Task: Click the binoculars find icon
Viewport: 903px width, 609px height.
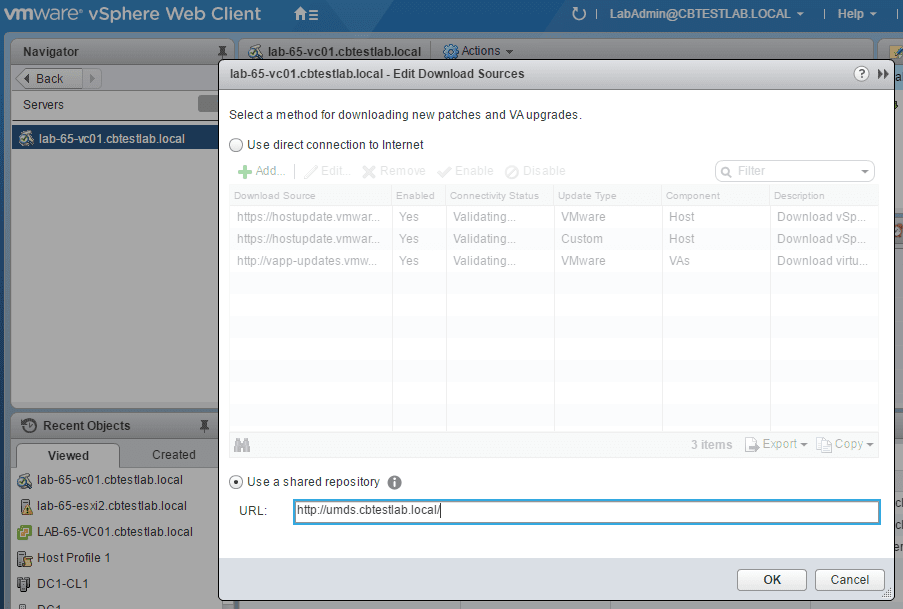Action: click(x=241, y=445)
